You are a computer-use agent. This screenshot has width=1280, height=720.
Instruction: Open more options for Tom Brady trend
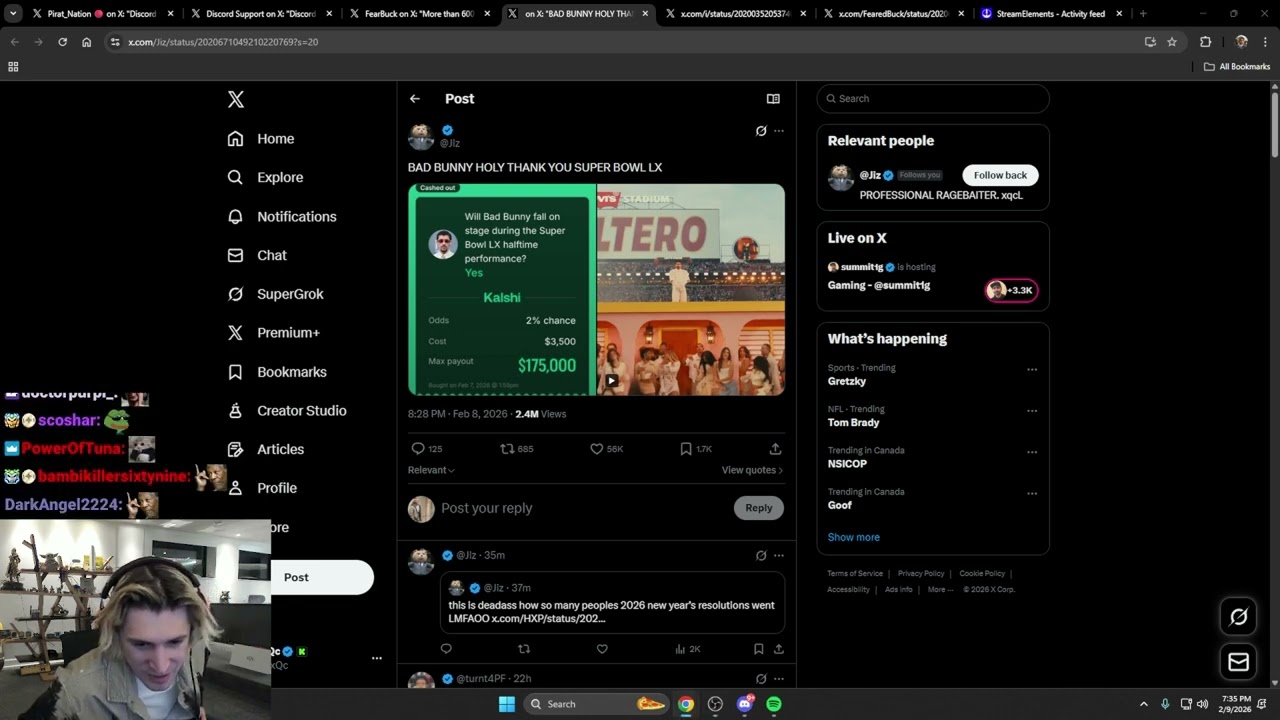click(1032, 411)
